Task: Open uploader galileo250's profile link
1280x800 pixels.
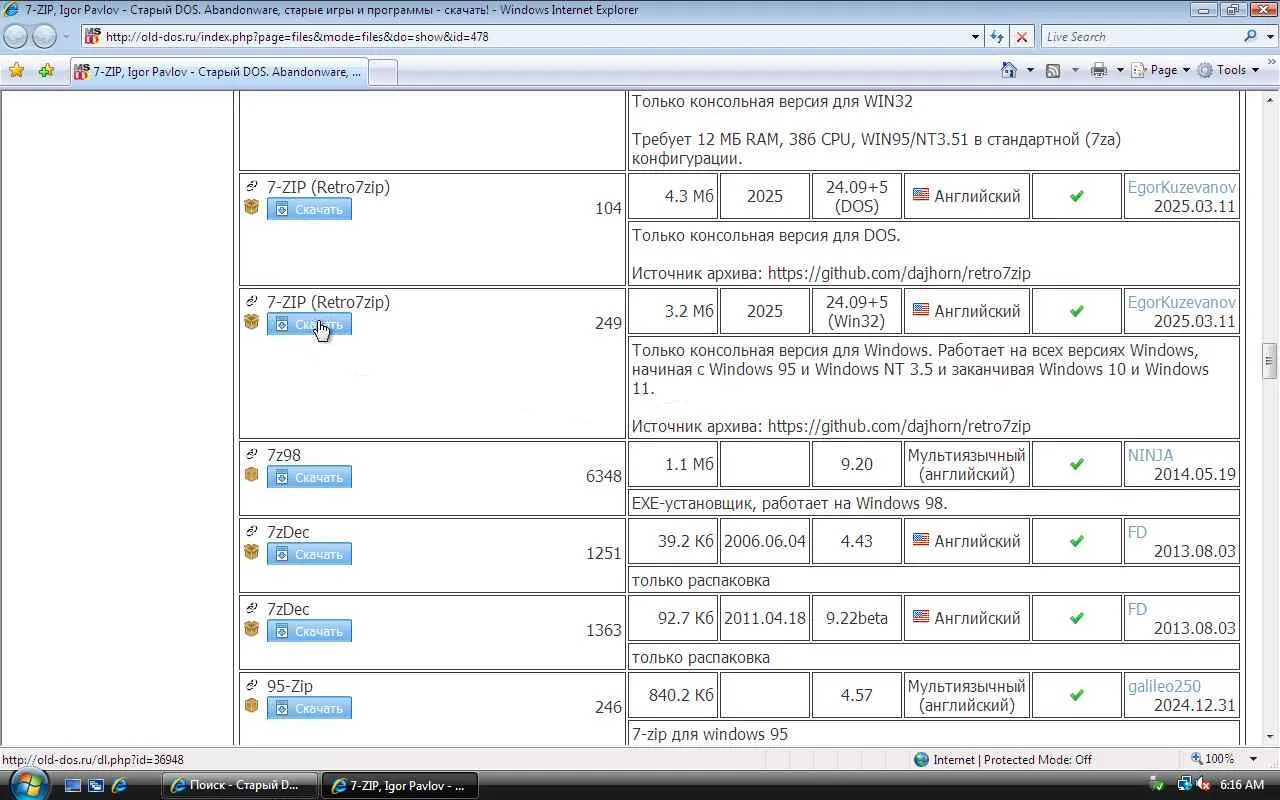Action: click(x=1164, y=686)
